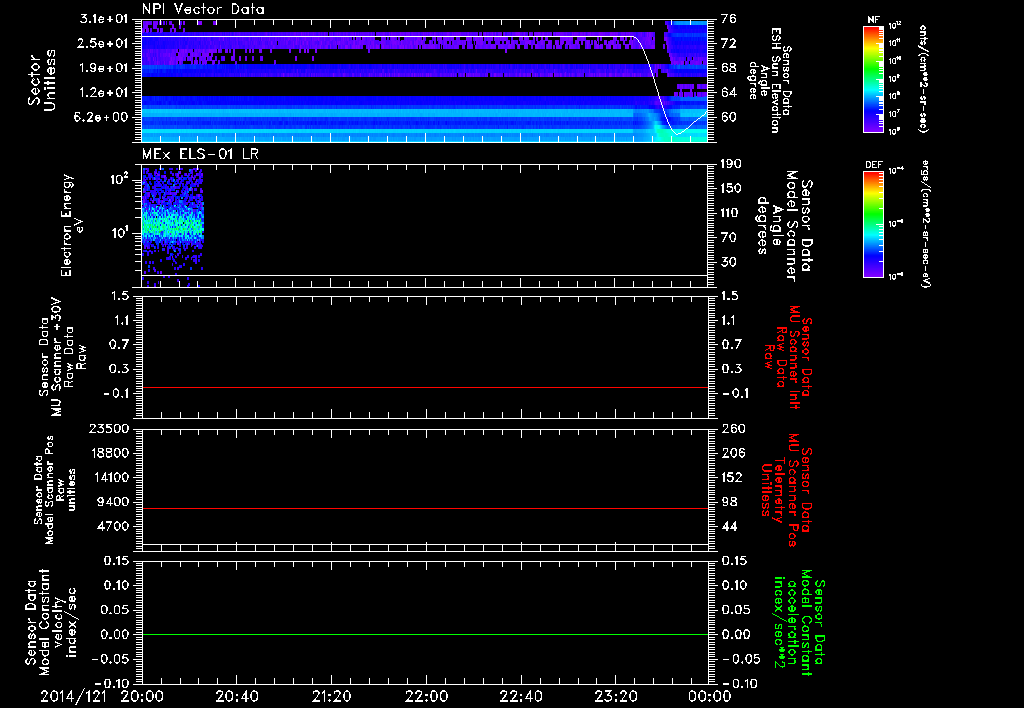
Task: Click the white sun elevation curve dip
Action: [x=677, y=133]
